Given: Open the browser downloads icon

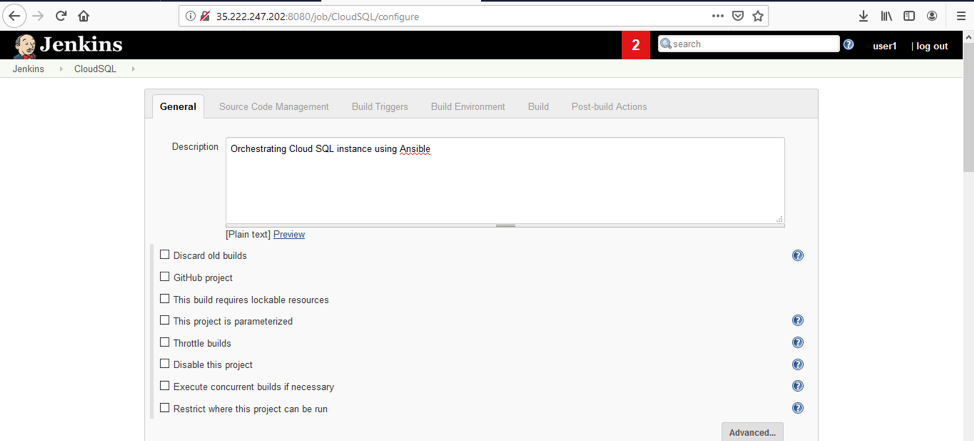Looking at the screenshot, I should [x=863, y=16].
